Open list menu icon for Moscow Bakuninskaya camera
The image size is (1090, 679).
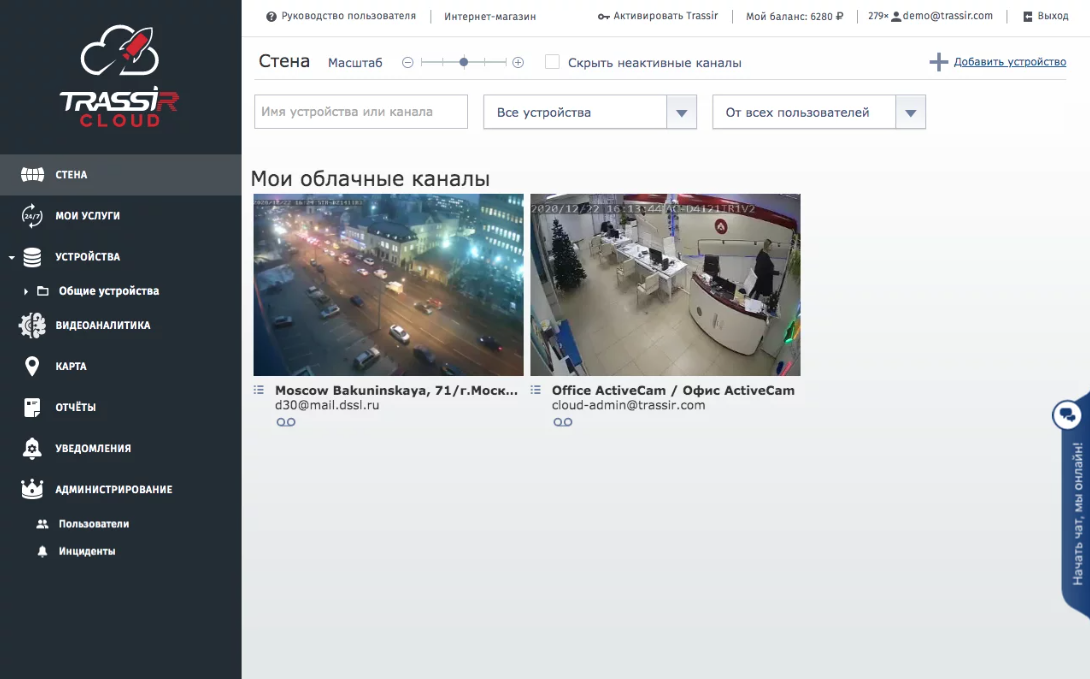coord(259,390)
